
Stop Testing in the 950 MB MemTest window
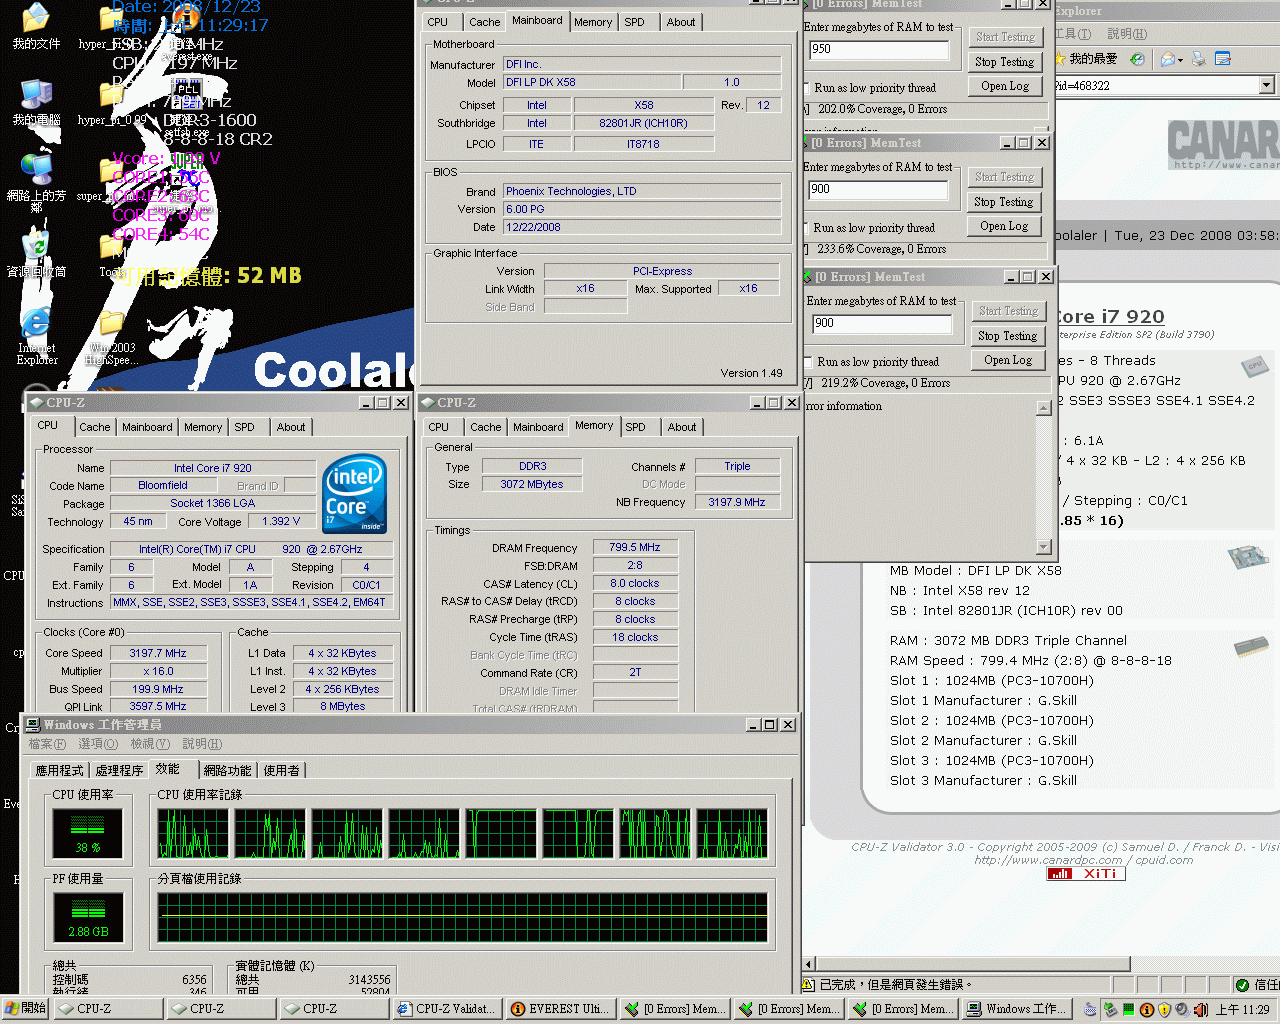click(1004, 62)
